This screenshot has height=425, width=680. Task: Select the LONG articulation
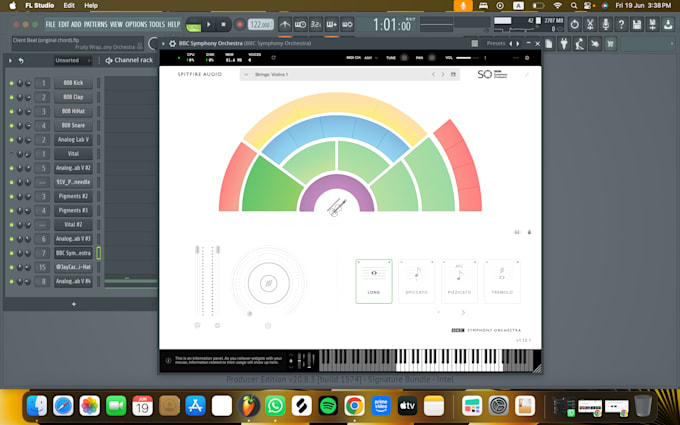[374, 281]
